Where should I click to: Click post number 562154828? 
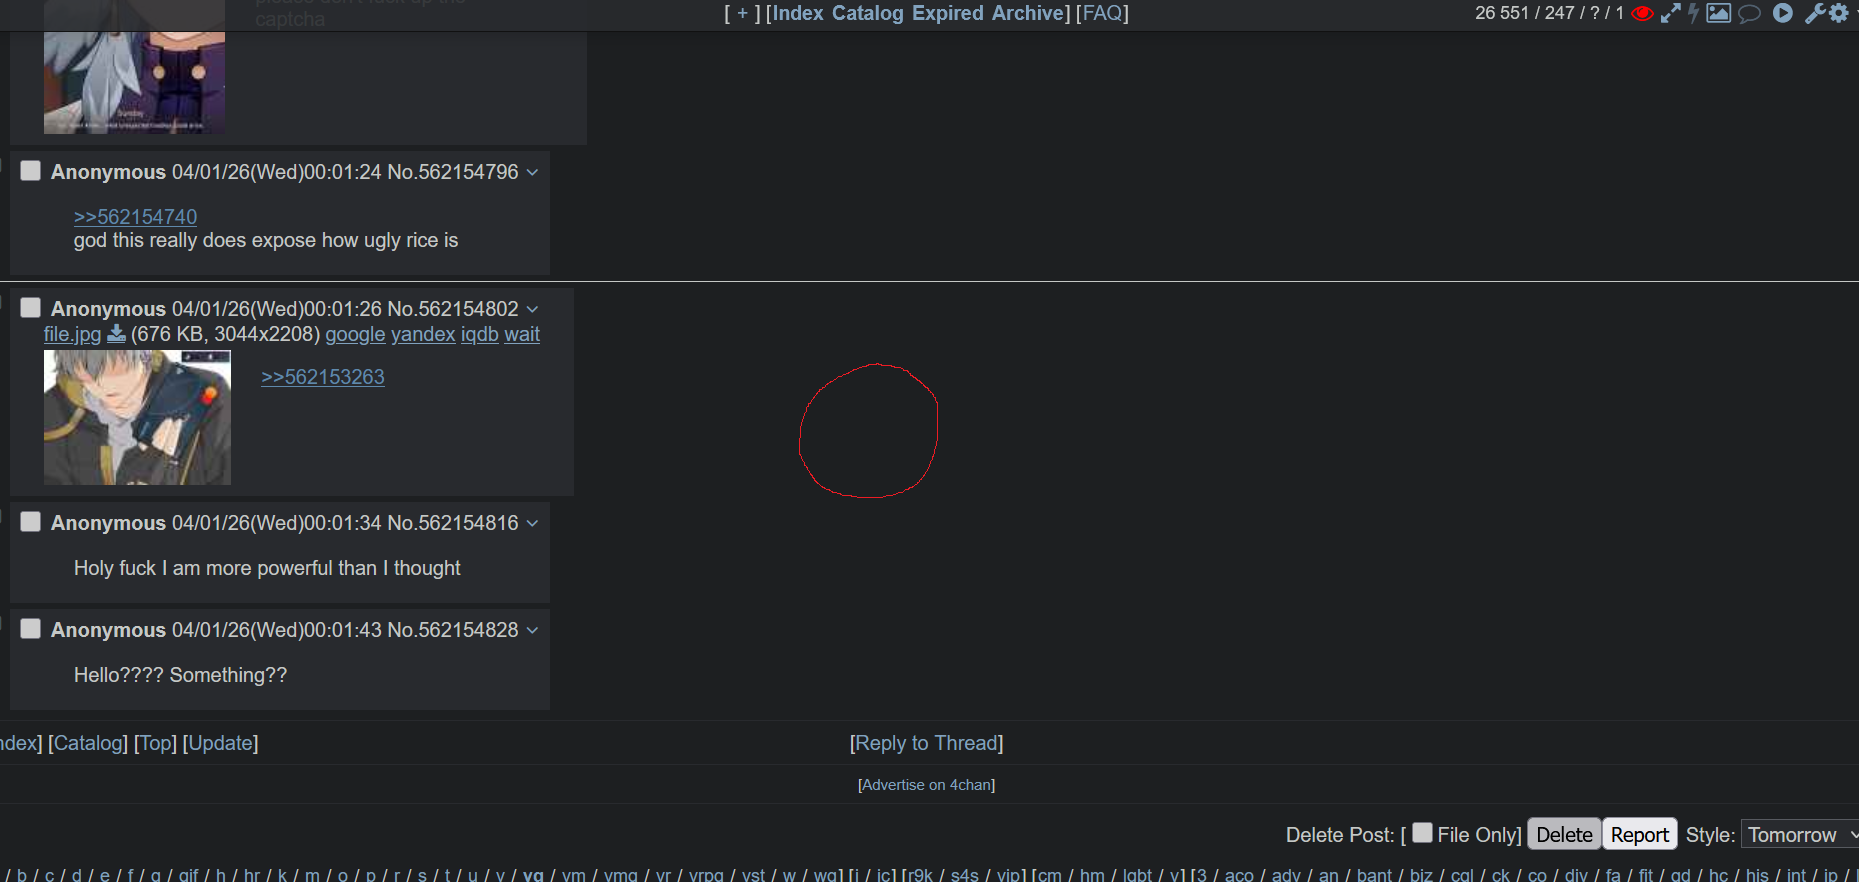click(x=468, y=630)
